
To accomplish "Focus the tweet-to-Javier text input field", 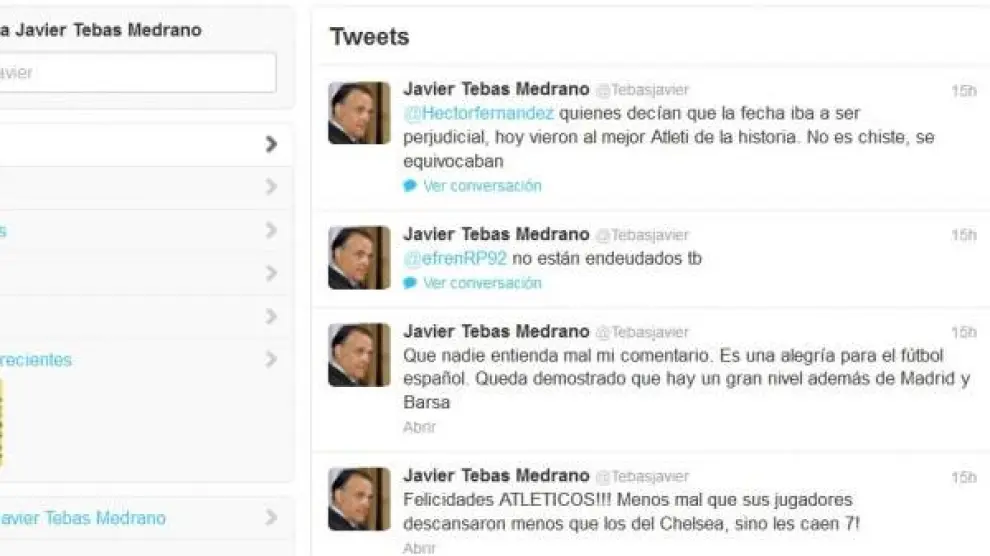I will point(137,73).
